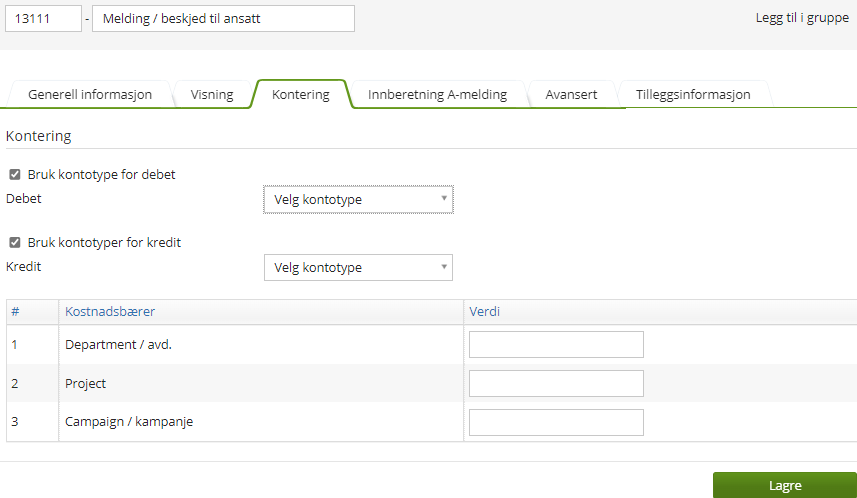The image size is (857, 498).
Task: Select the Department / avd. row label
Action: click(118, 344)
